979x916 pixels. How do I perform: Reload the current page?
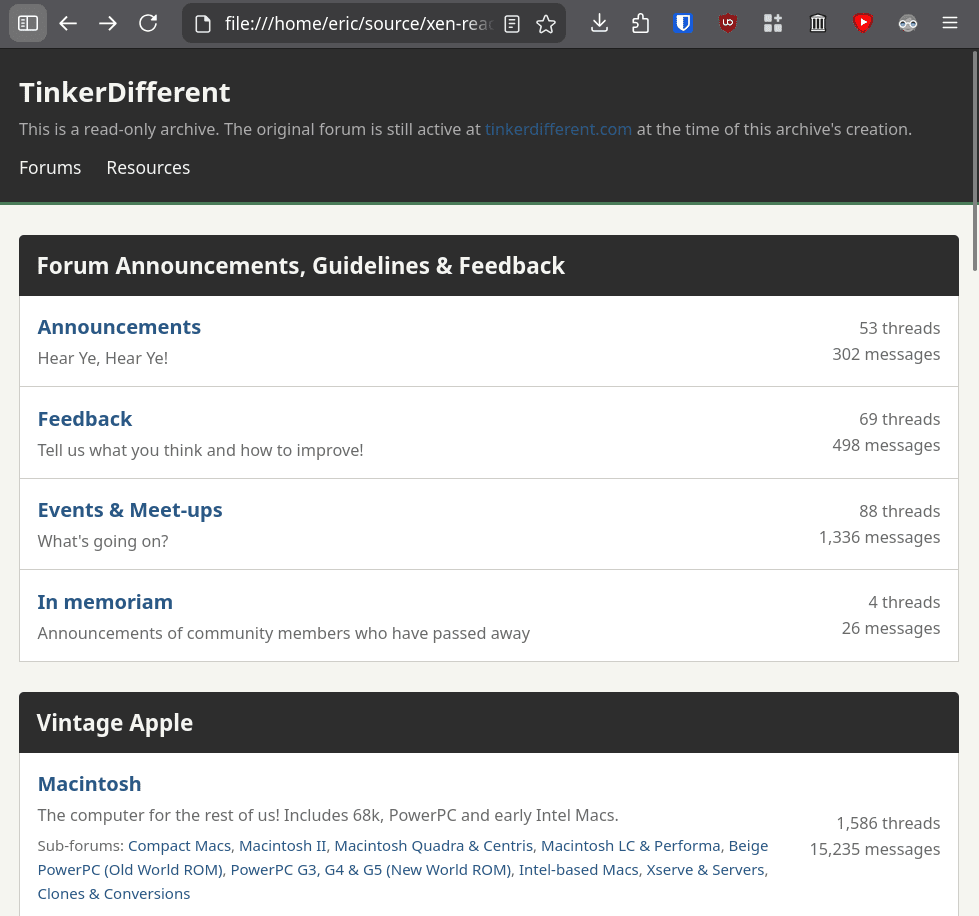click(x=148, y=23)
